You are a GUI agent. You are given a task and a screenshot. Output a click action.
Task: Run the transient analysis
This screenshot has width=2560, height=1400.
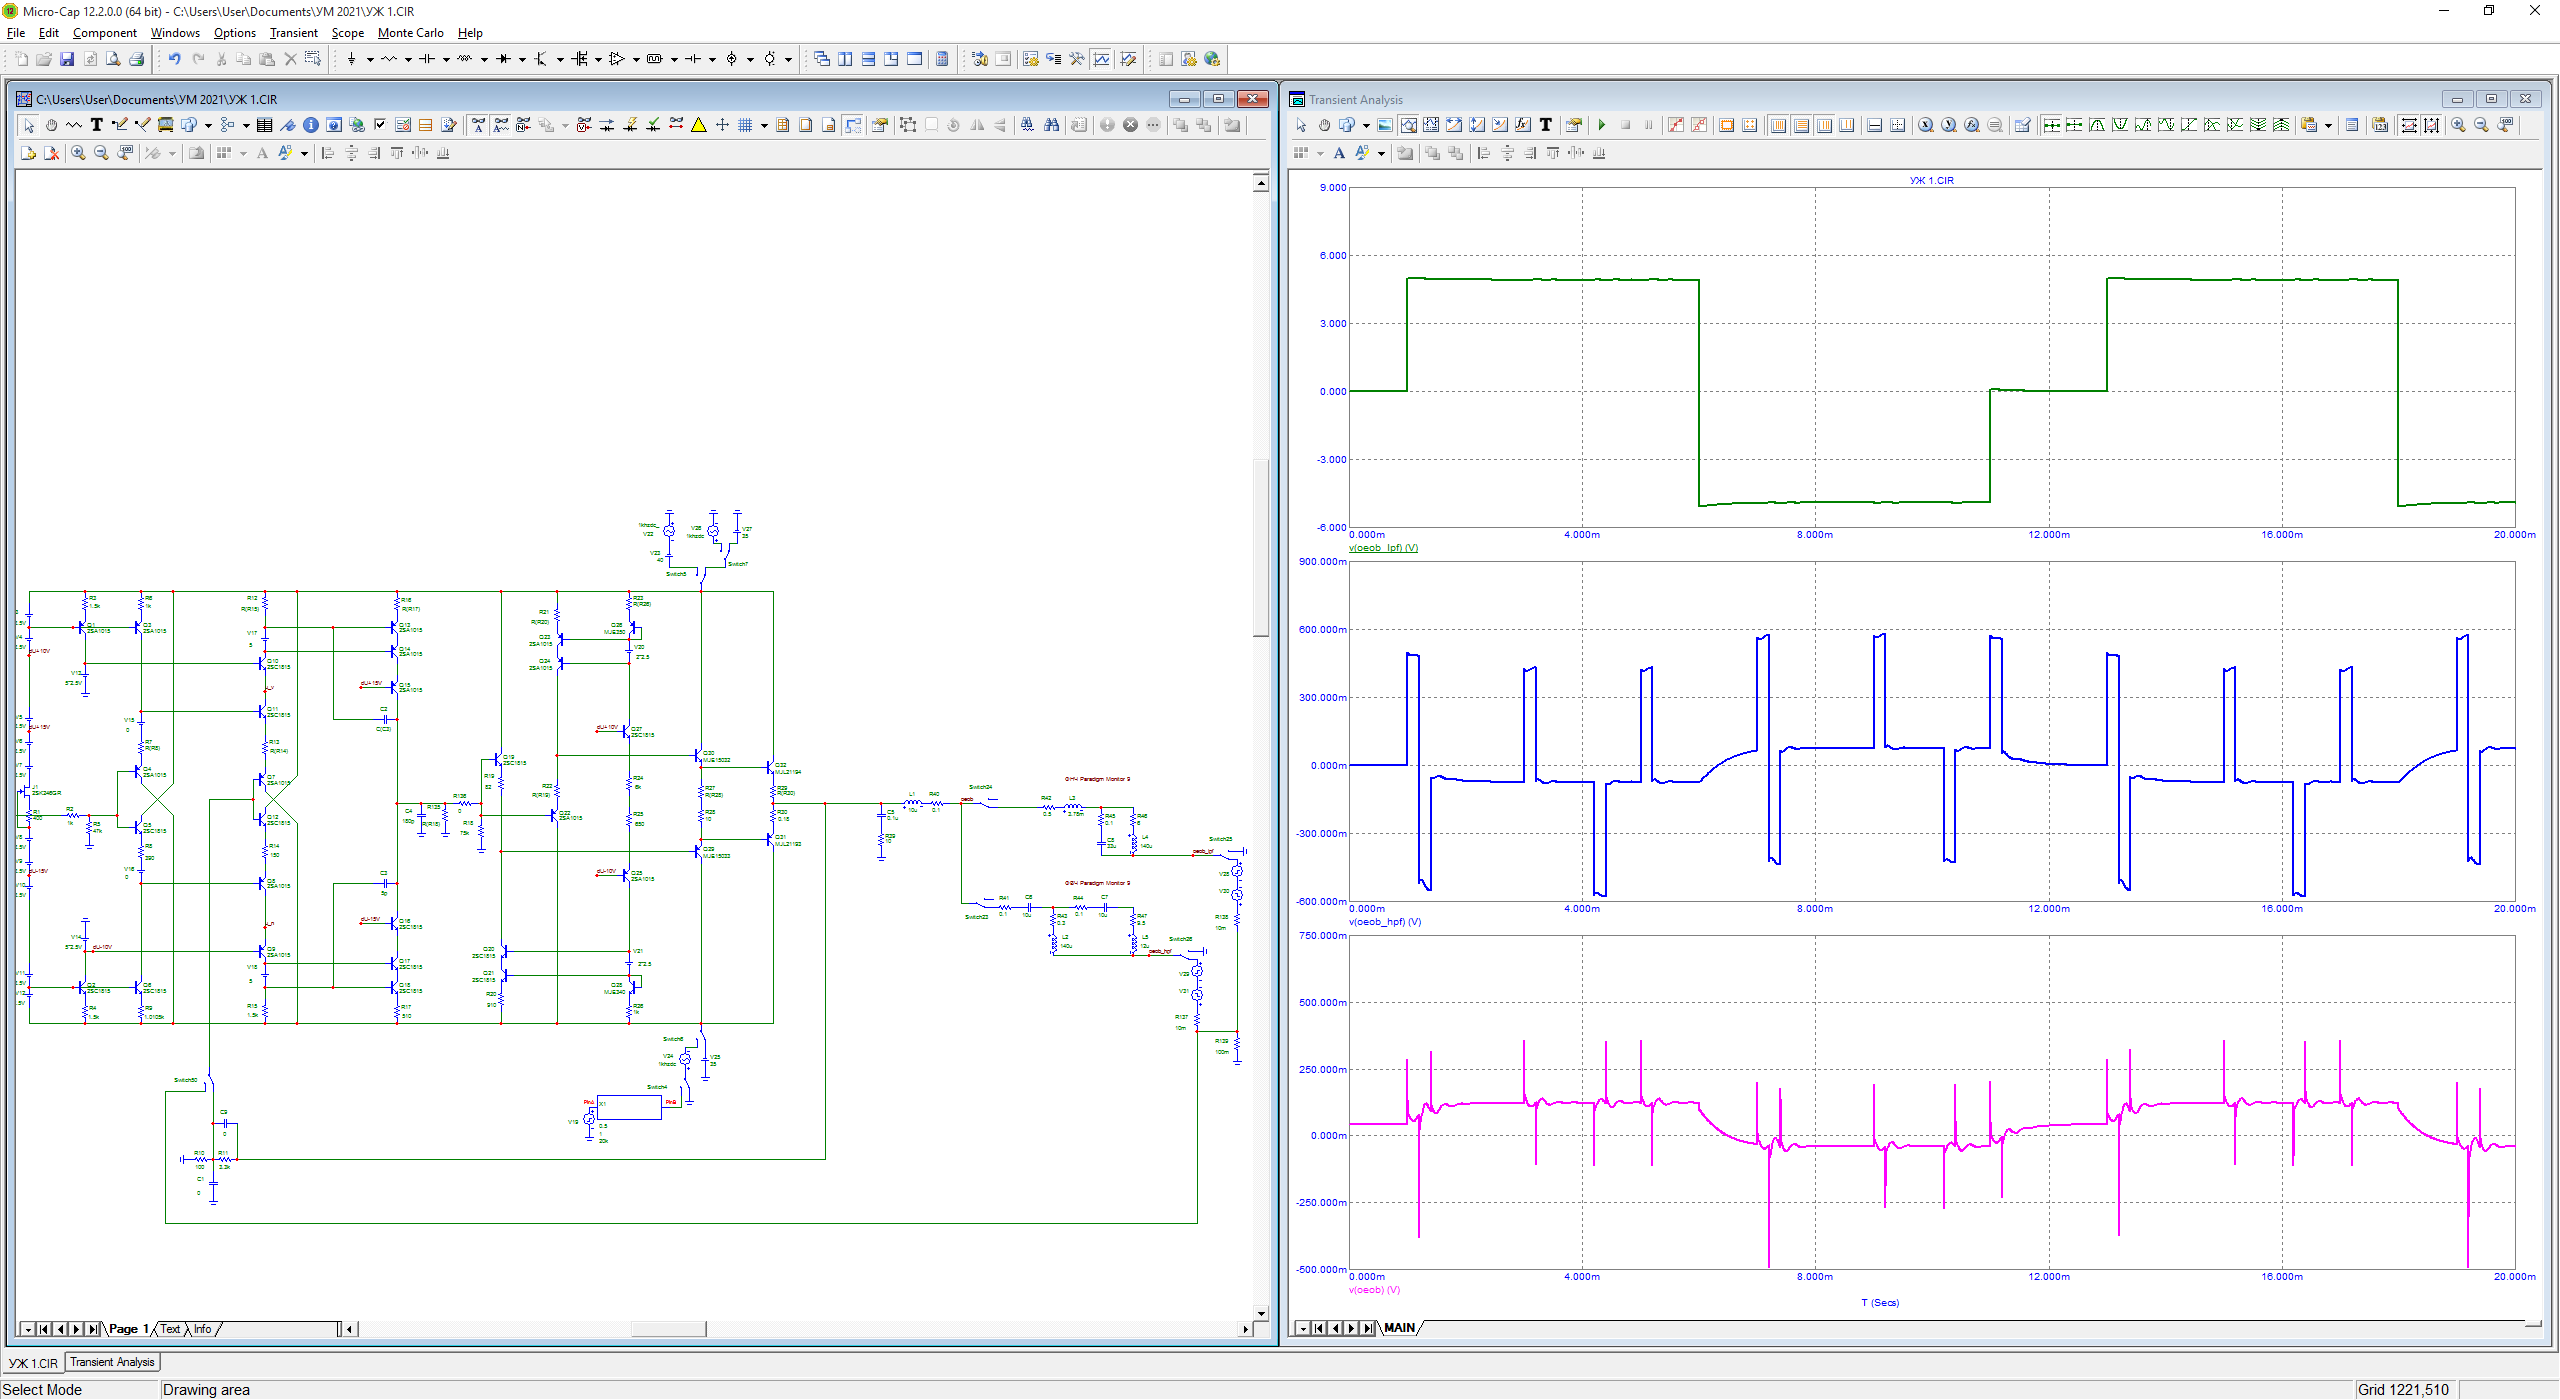click(1602, 125)
